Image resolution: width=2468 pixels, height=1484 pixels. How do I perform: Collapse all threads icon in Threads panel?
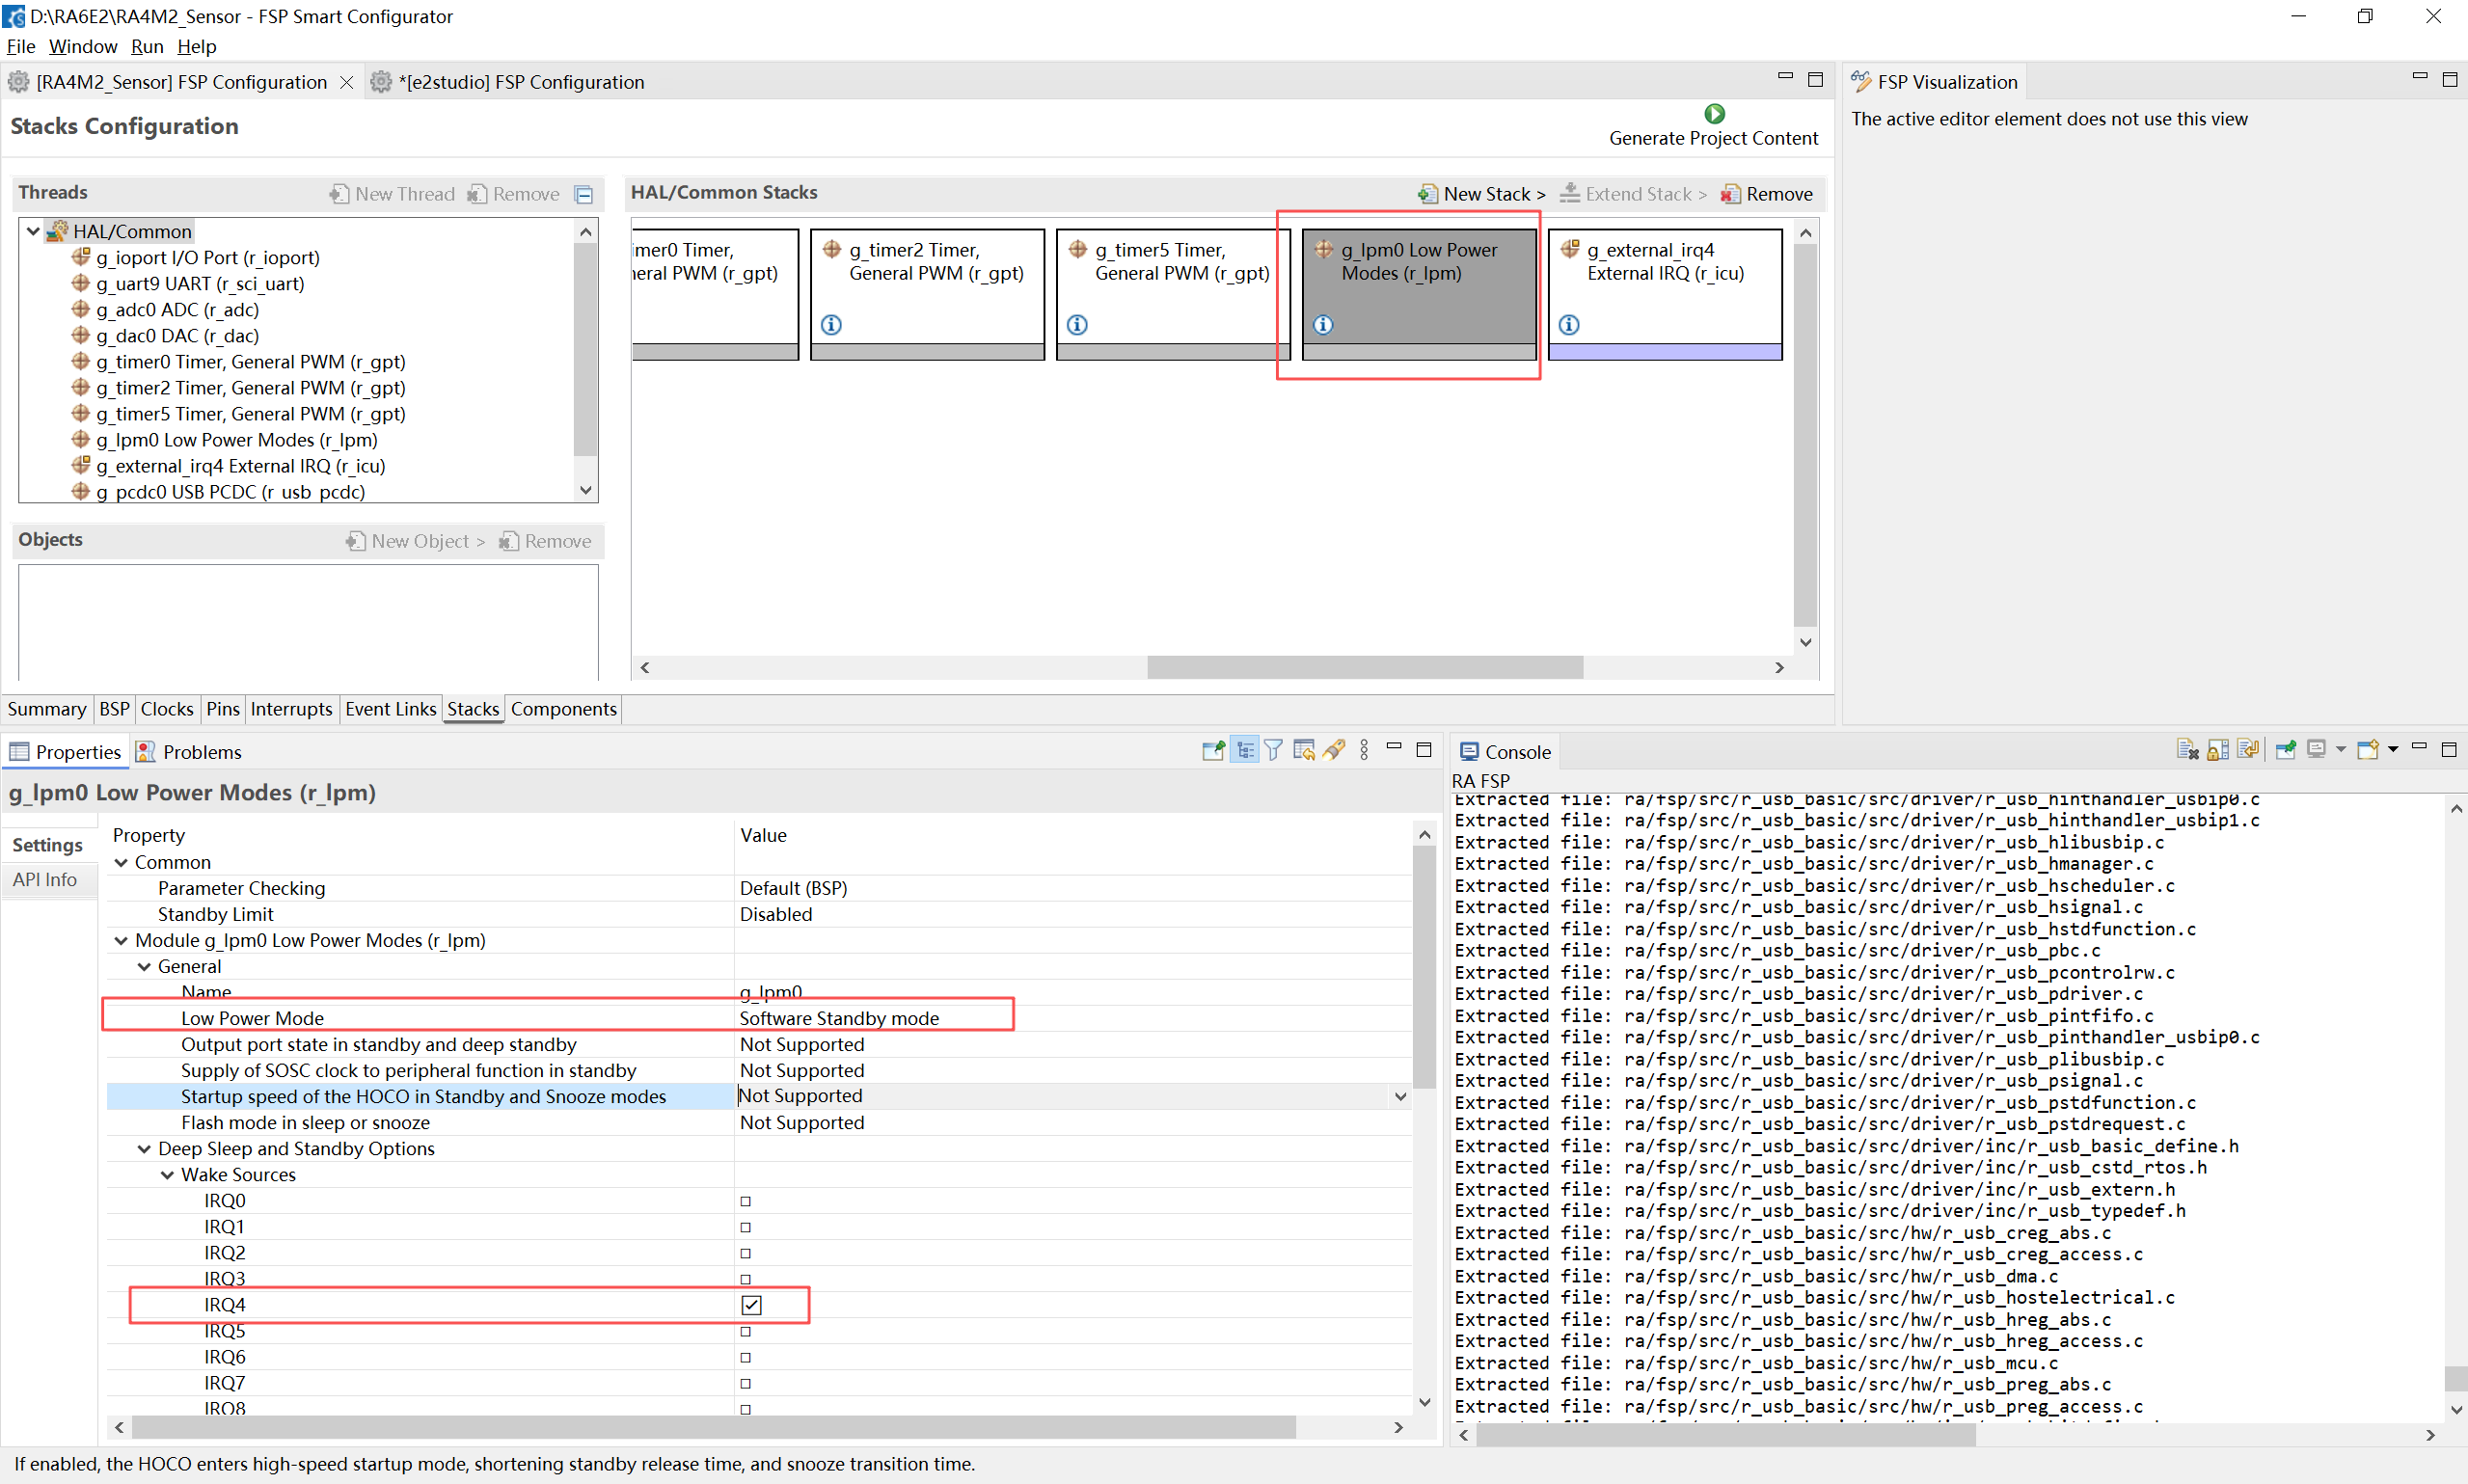click(584, 194)
